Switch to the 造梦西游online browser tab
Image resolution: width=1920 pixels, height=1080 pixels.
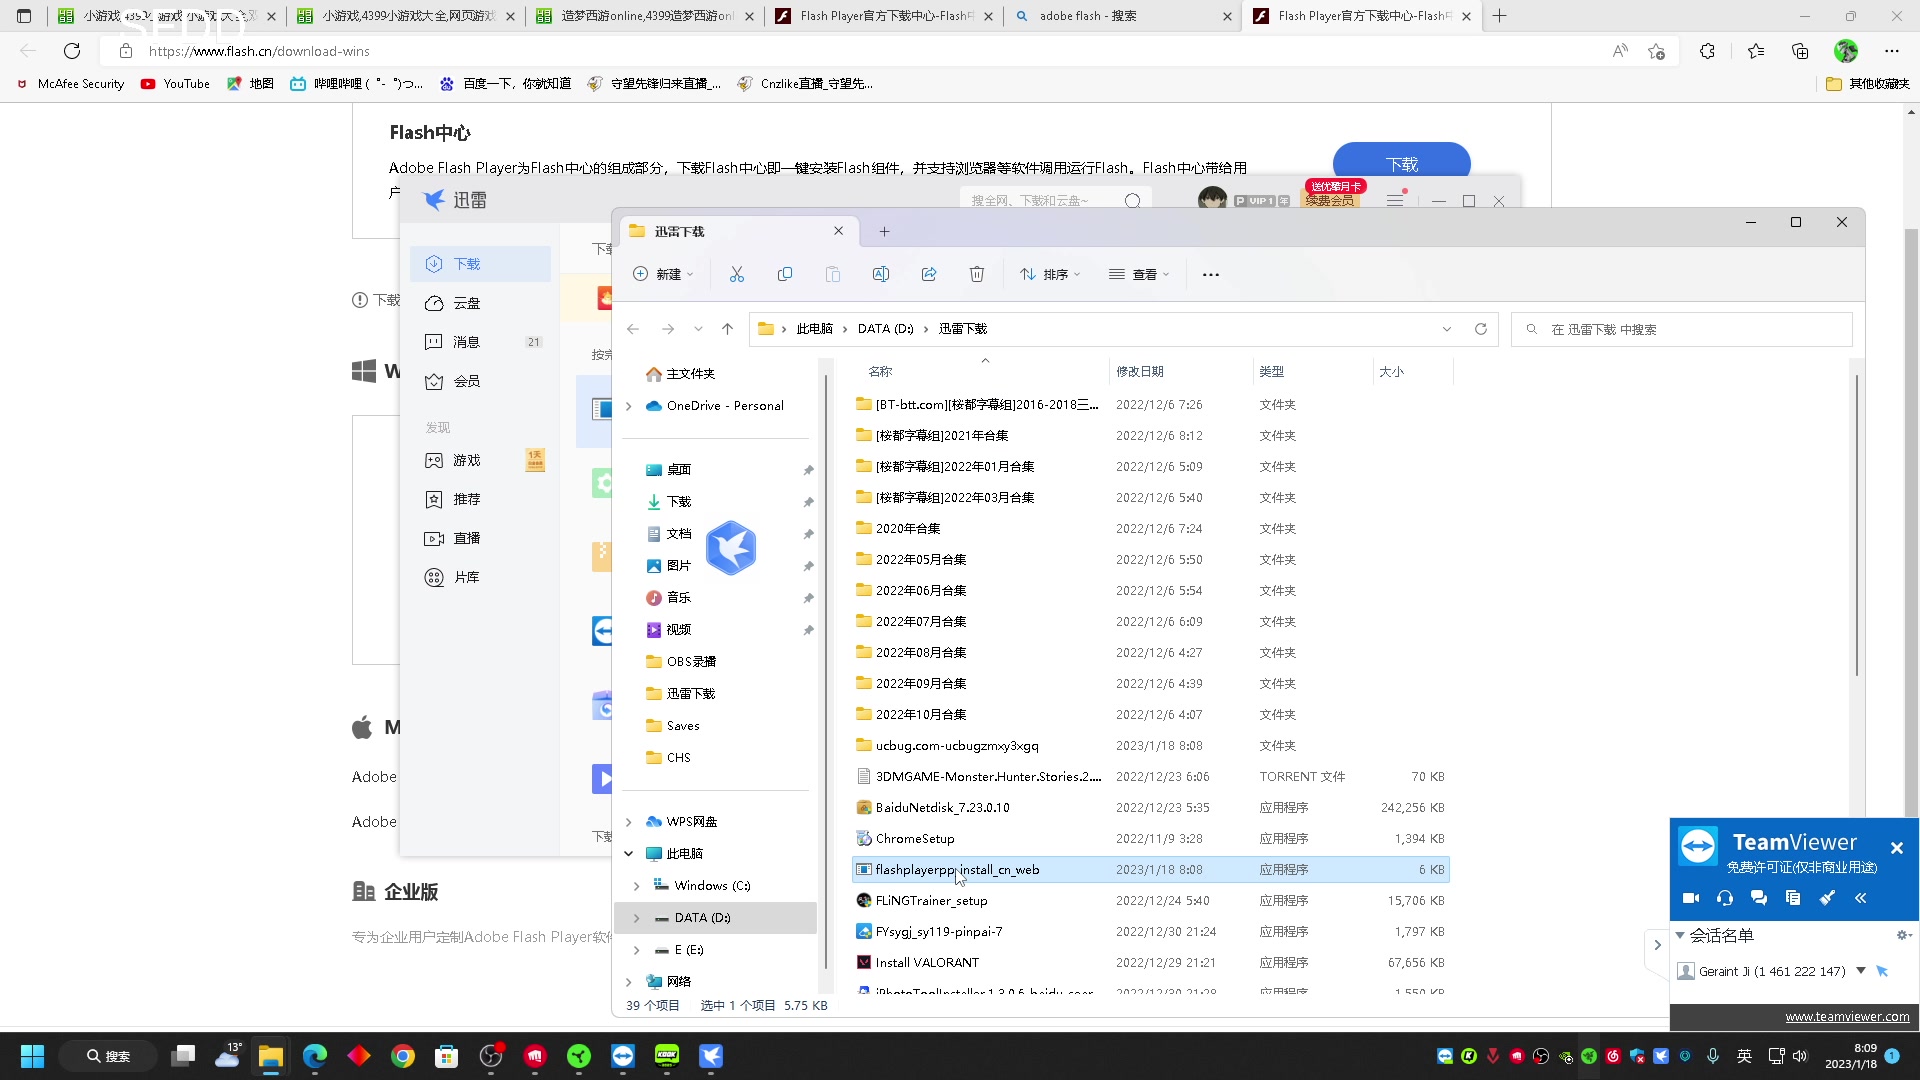pyautogui.click(x=647, y=16)
